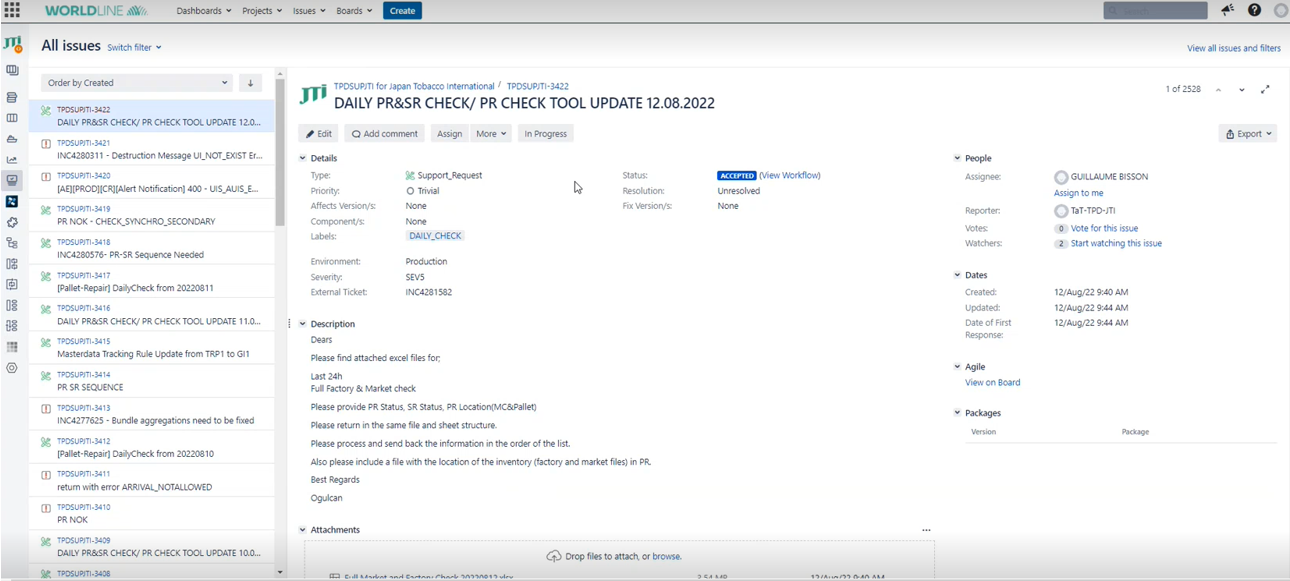Collapse the Dates section
This screenshot has height=581, width=1290.
click(x=957, y=275)
